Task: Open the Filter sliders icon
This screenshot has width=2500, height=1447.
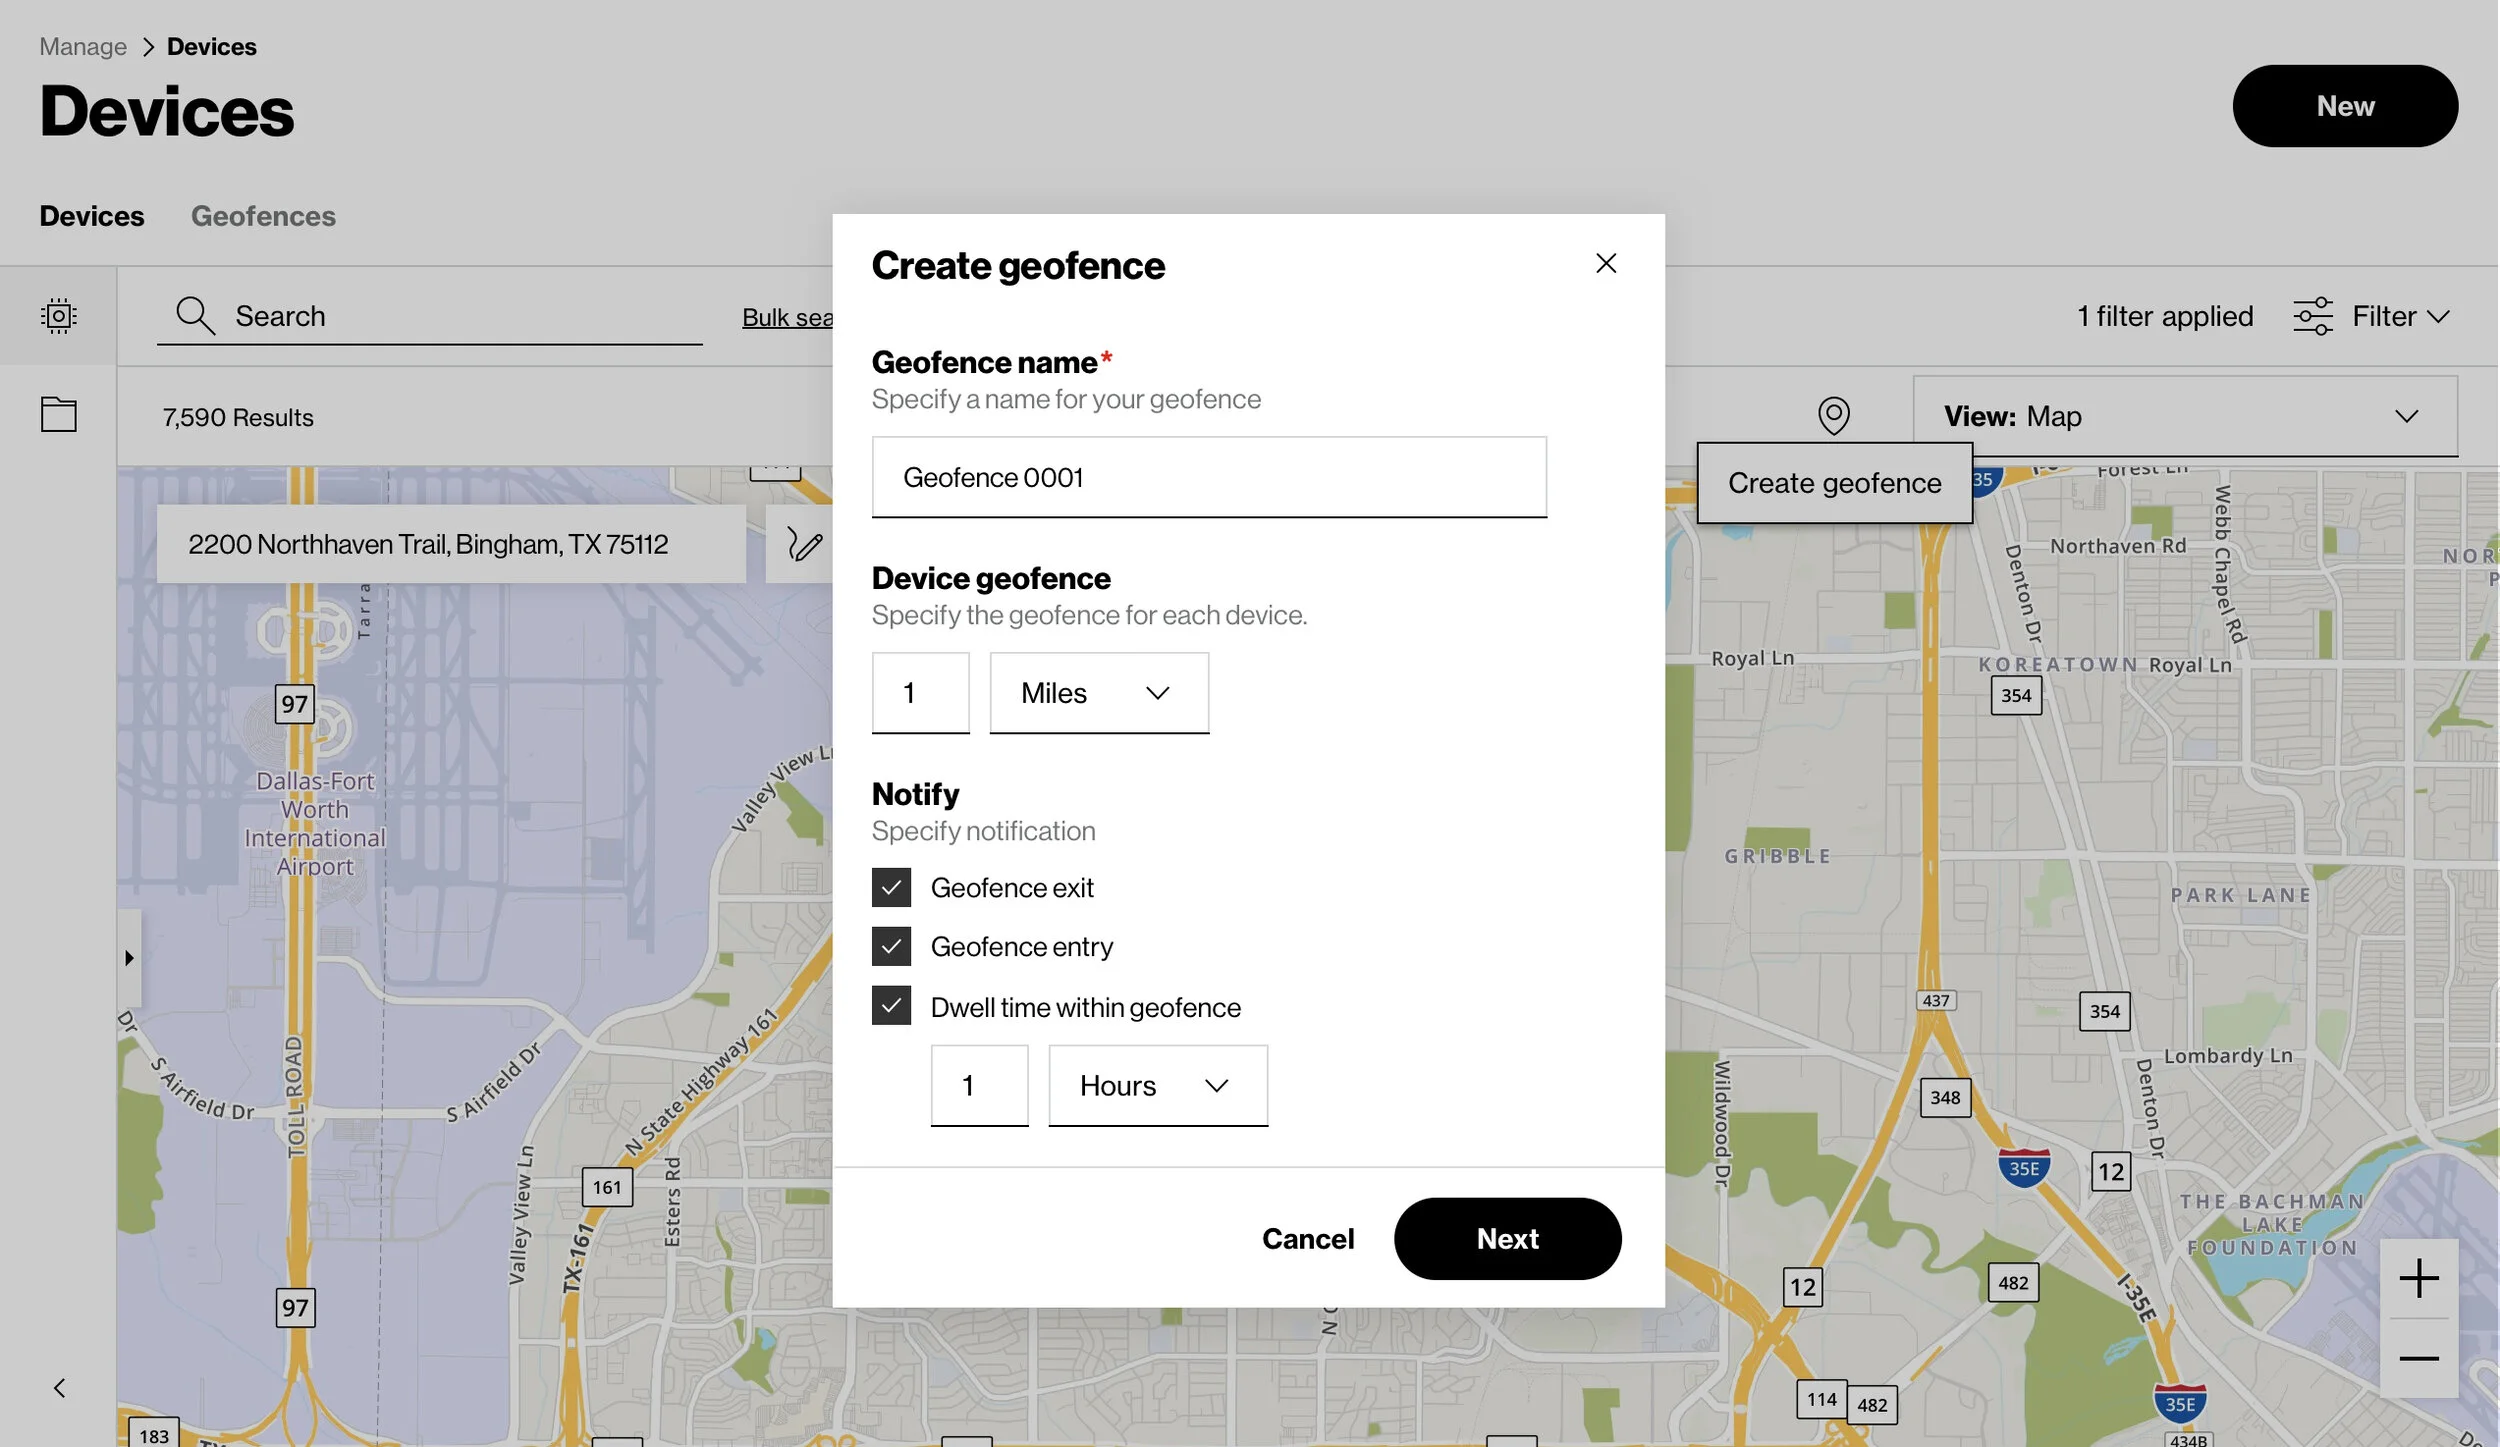Action: click(2313, 315)
